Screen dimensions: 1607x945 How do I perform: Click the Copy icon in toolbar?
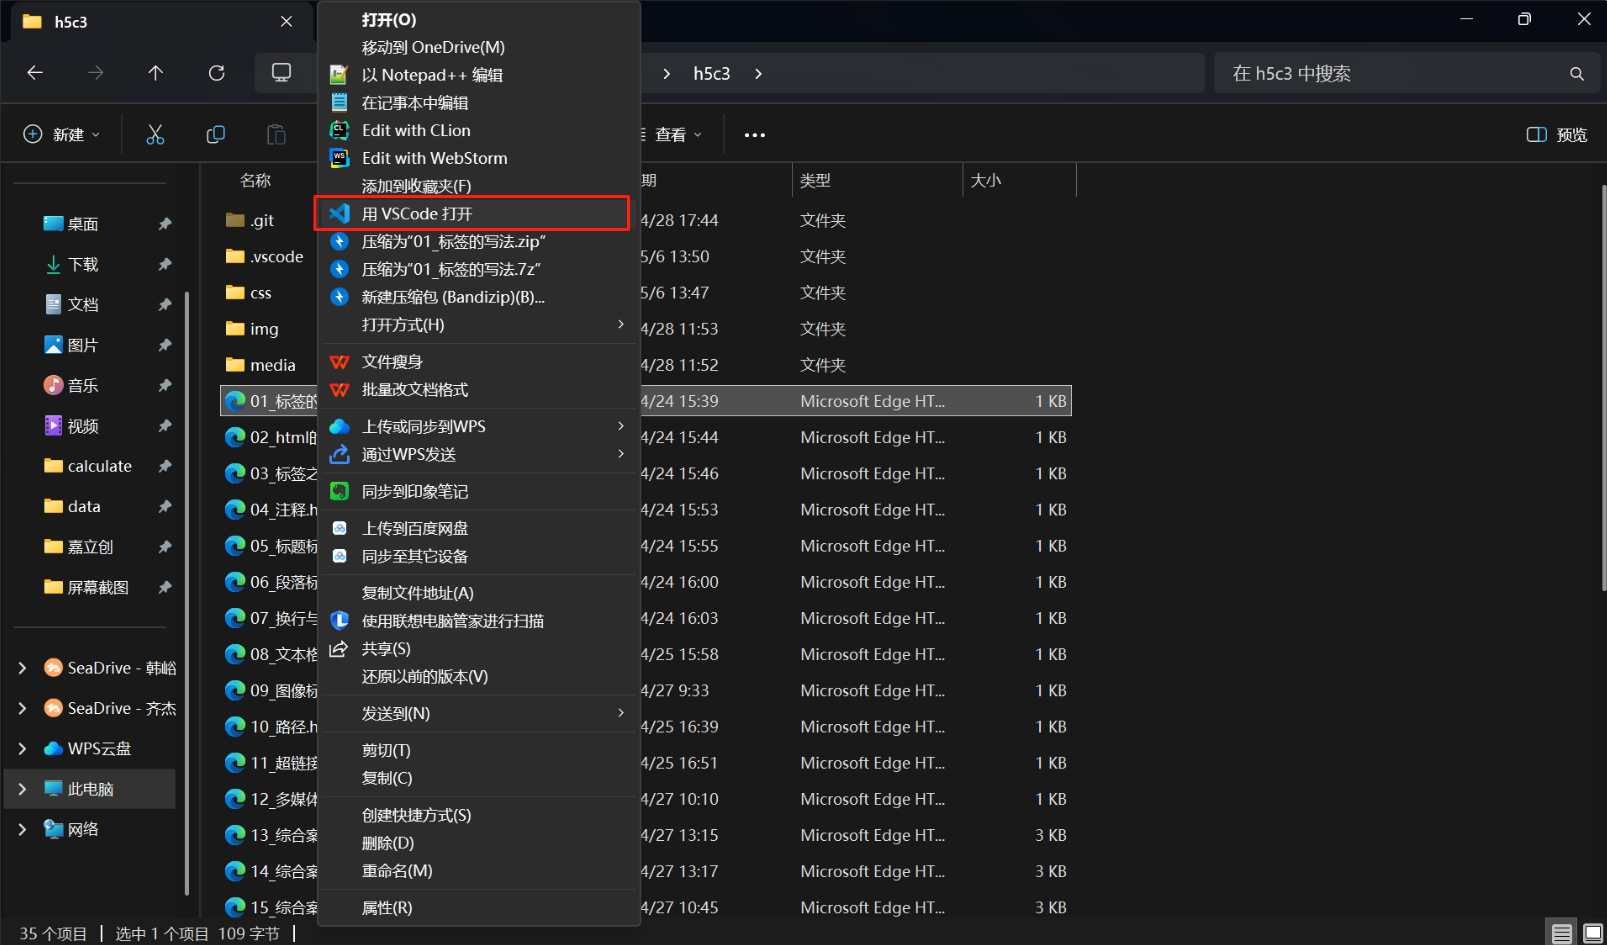click(x=215, y=134)
